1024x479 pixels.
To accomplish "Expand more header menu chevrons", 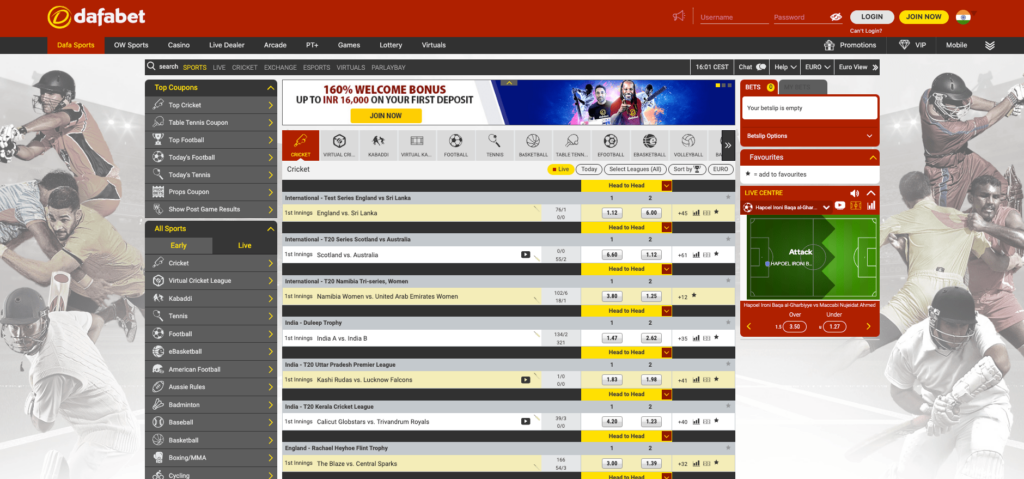I will [990, 45].
